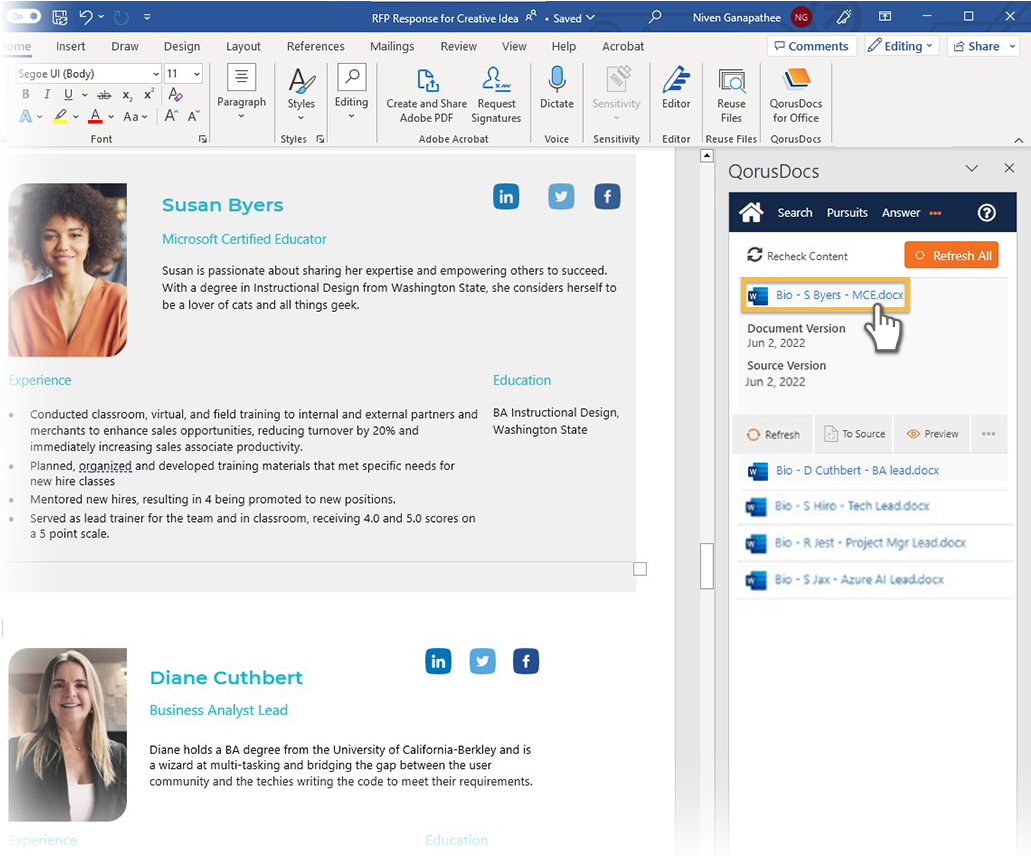Pick the text highlight color swatch
Screen dimensions: 1031x856
click(60, 116)
